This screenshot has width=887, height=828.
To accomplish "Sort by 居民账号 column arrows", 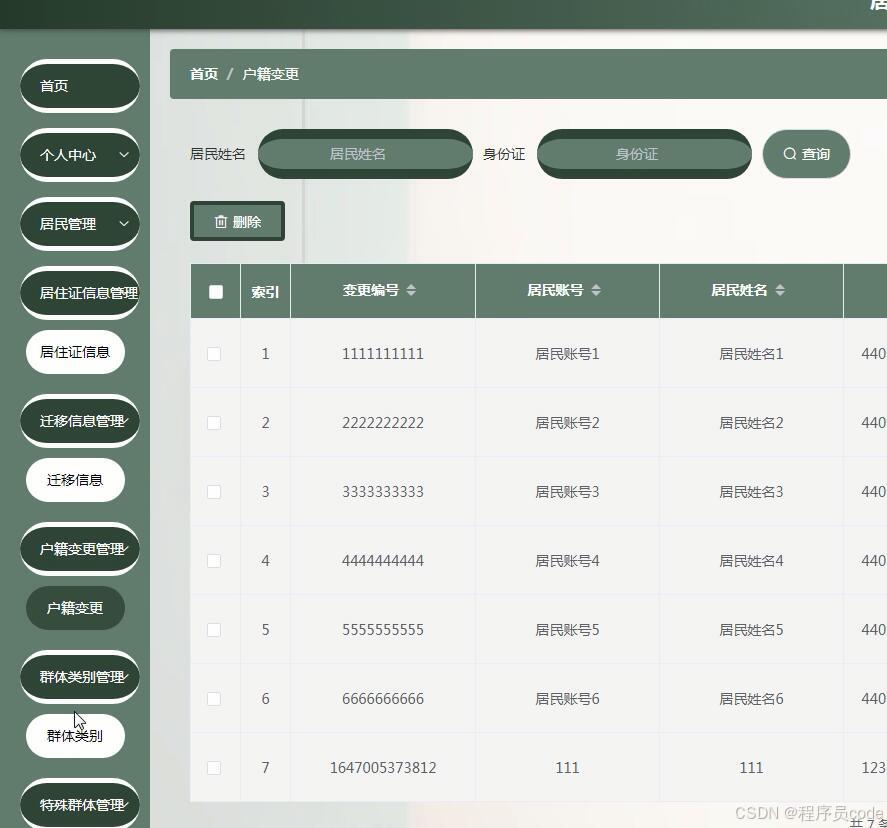I will tap(596, 290).
